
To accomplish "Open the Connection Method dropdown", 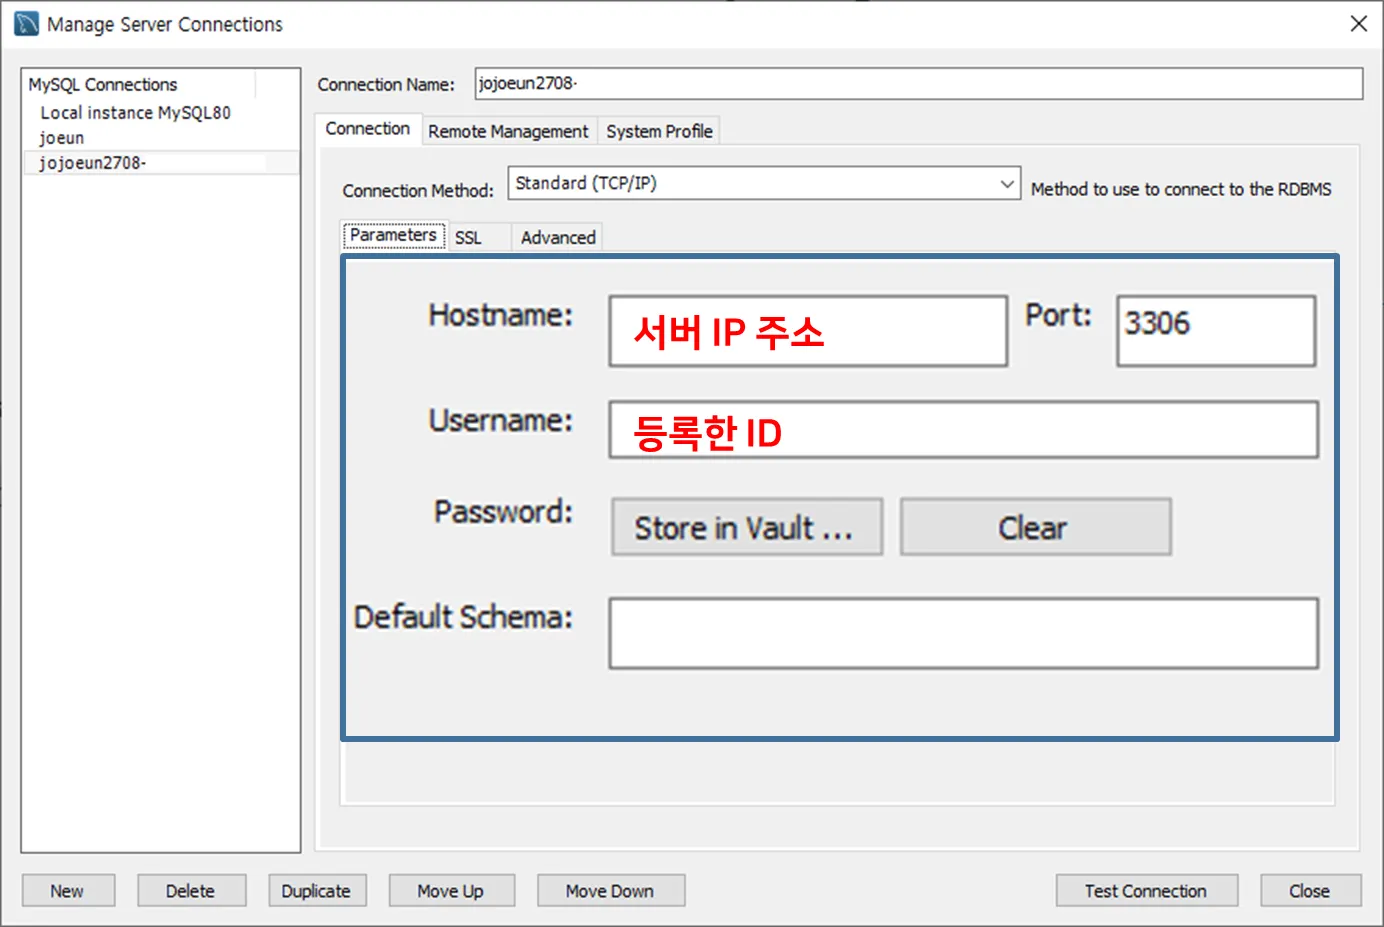I will coord(764,183).
